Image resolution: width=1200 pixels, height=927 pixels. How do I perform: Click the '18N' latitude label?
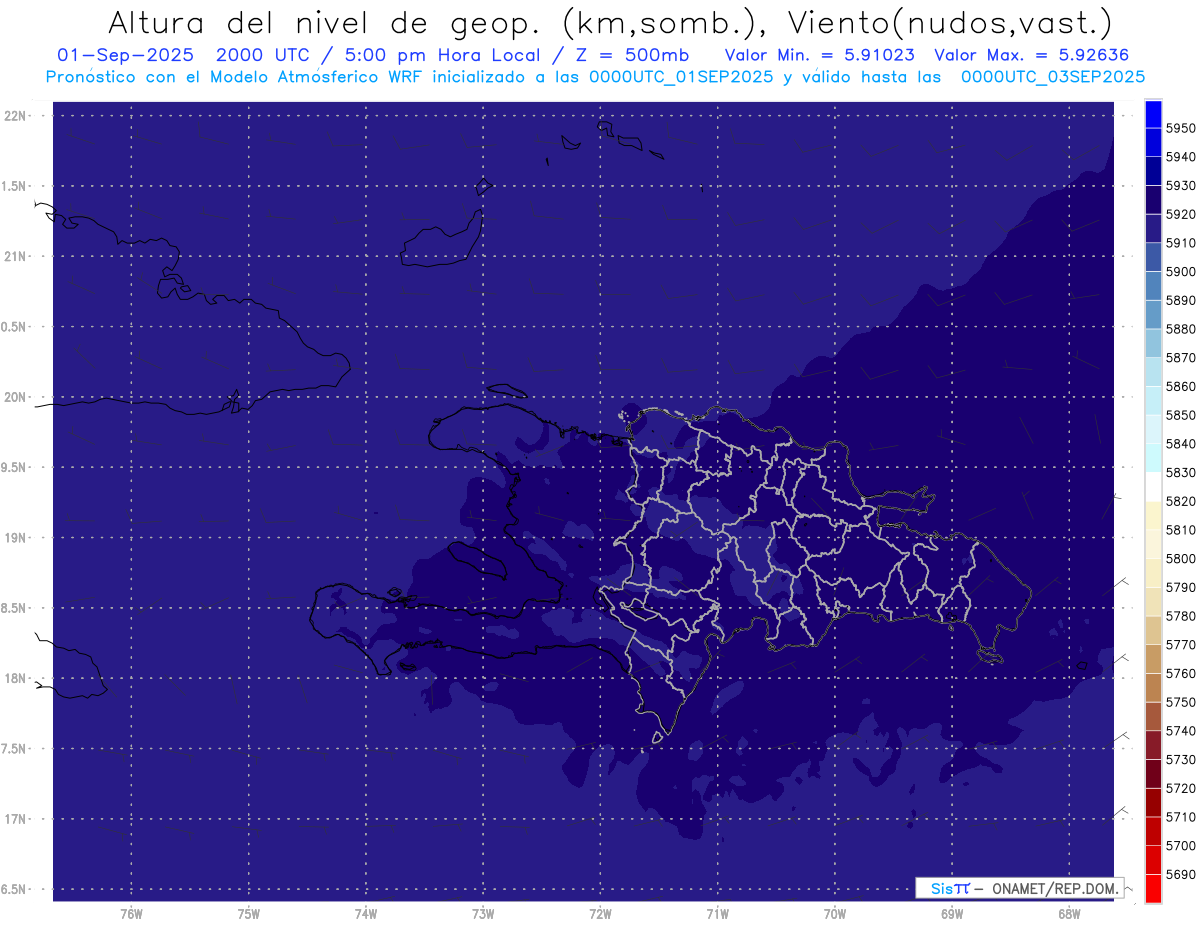(x=17, y=678)
